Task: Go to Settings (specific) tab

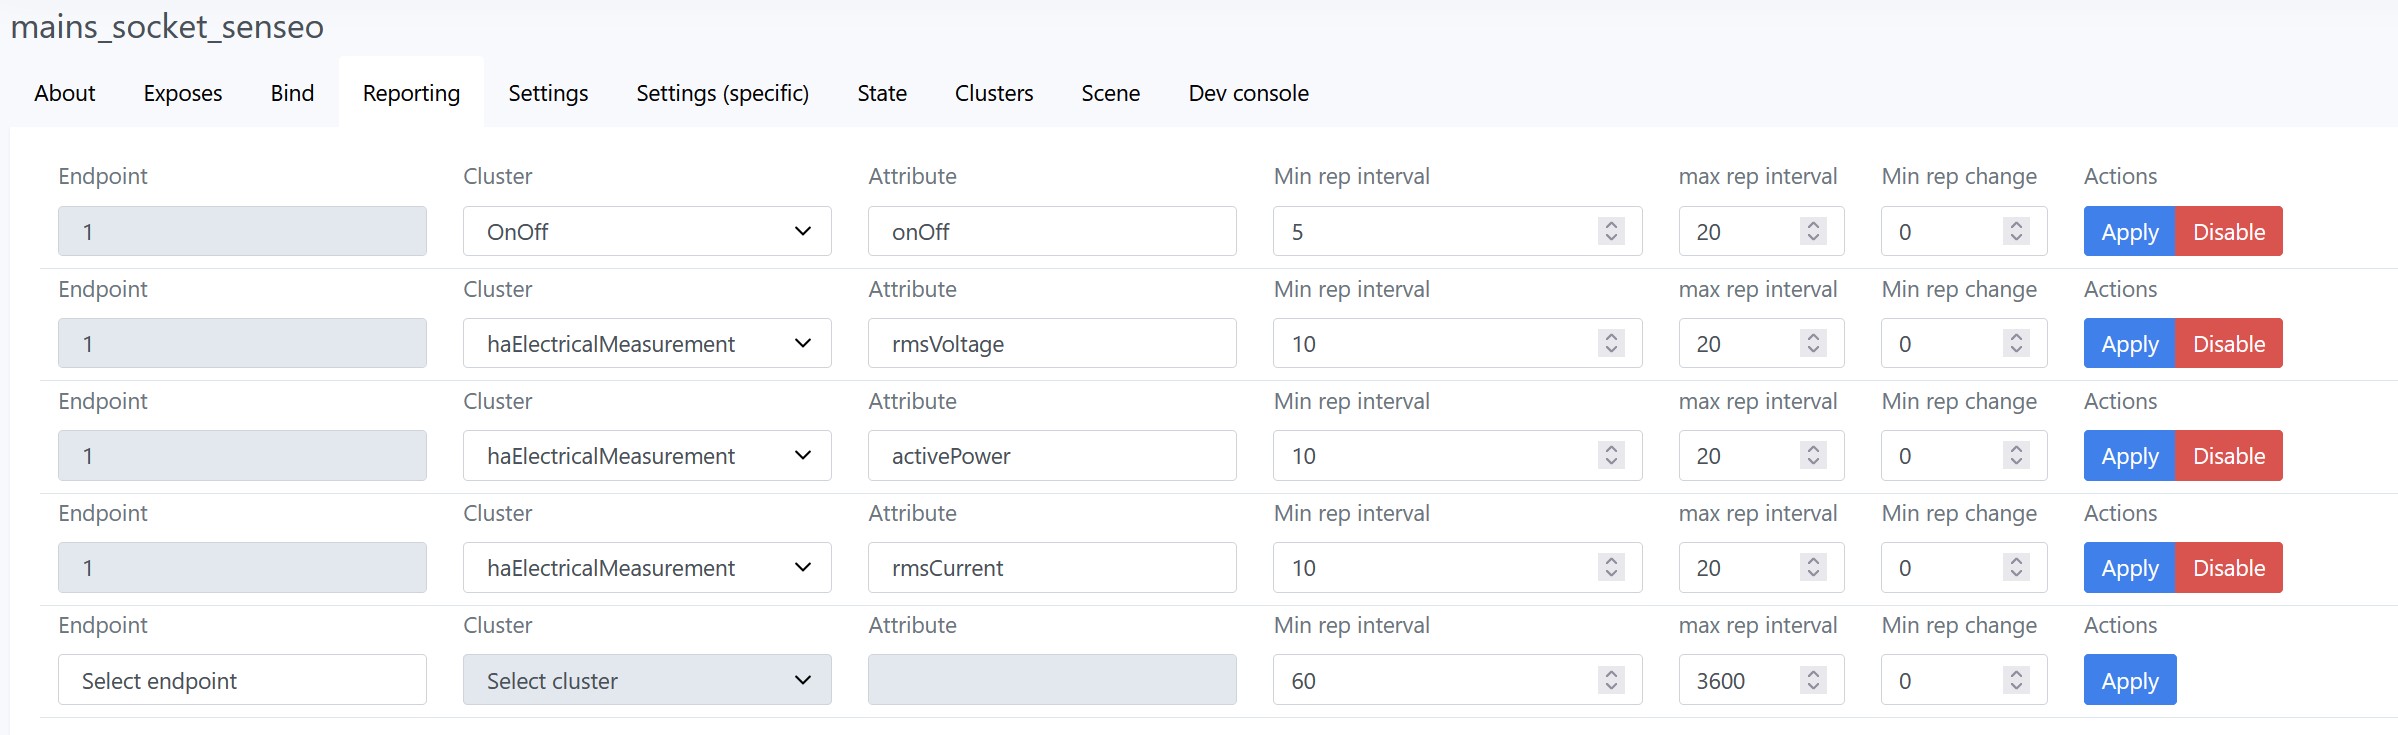Action: click(x=722, y=93)
